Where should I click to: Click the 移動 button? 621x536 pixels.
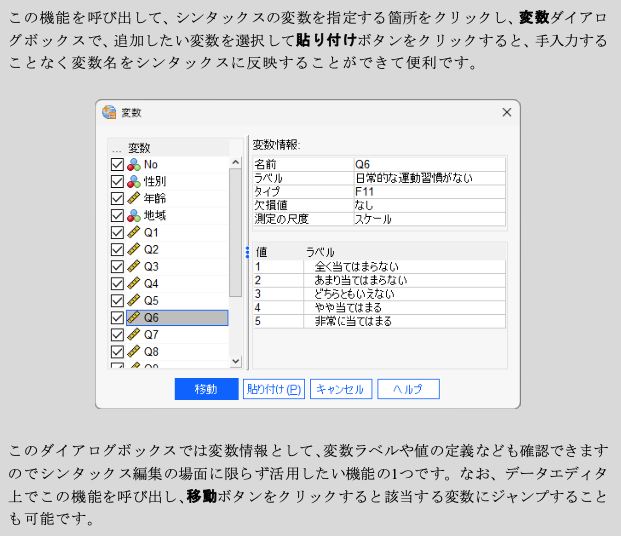[206, 389]
